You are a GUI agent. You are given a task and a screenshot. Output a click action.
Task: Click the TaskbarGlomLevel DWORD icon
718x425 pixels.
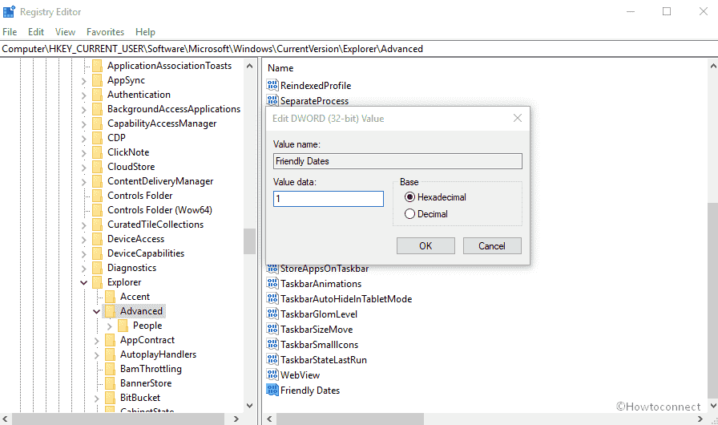click(x=272, y=314)
